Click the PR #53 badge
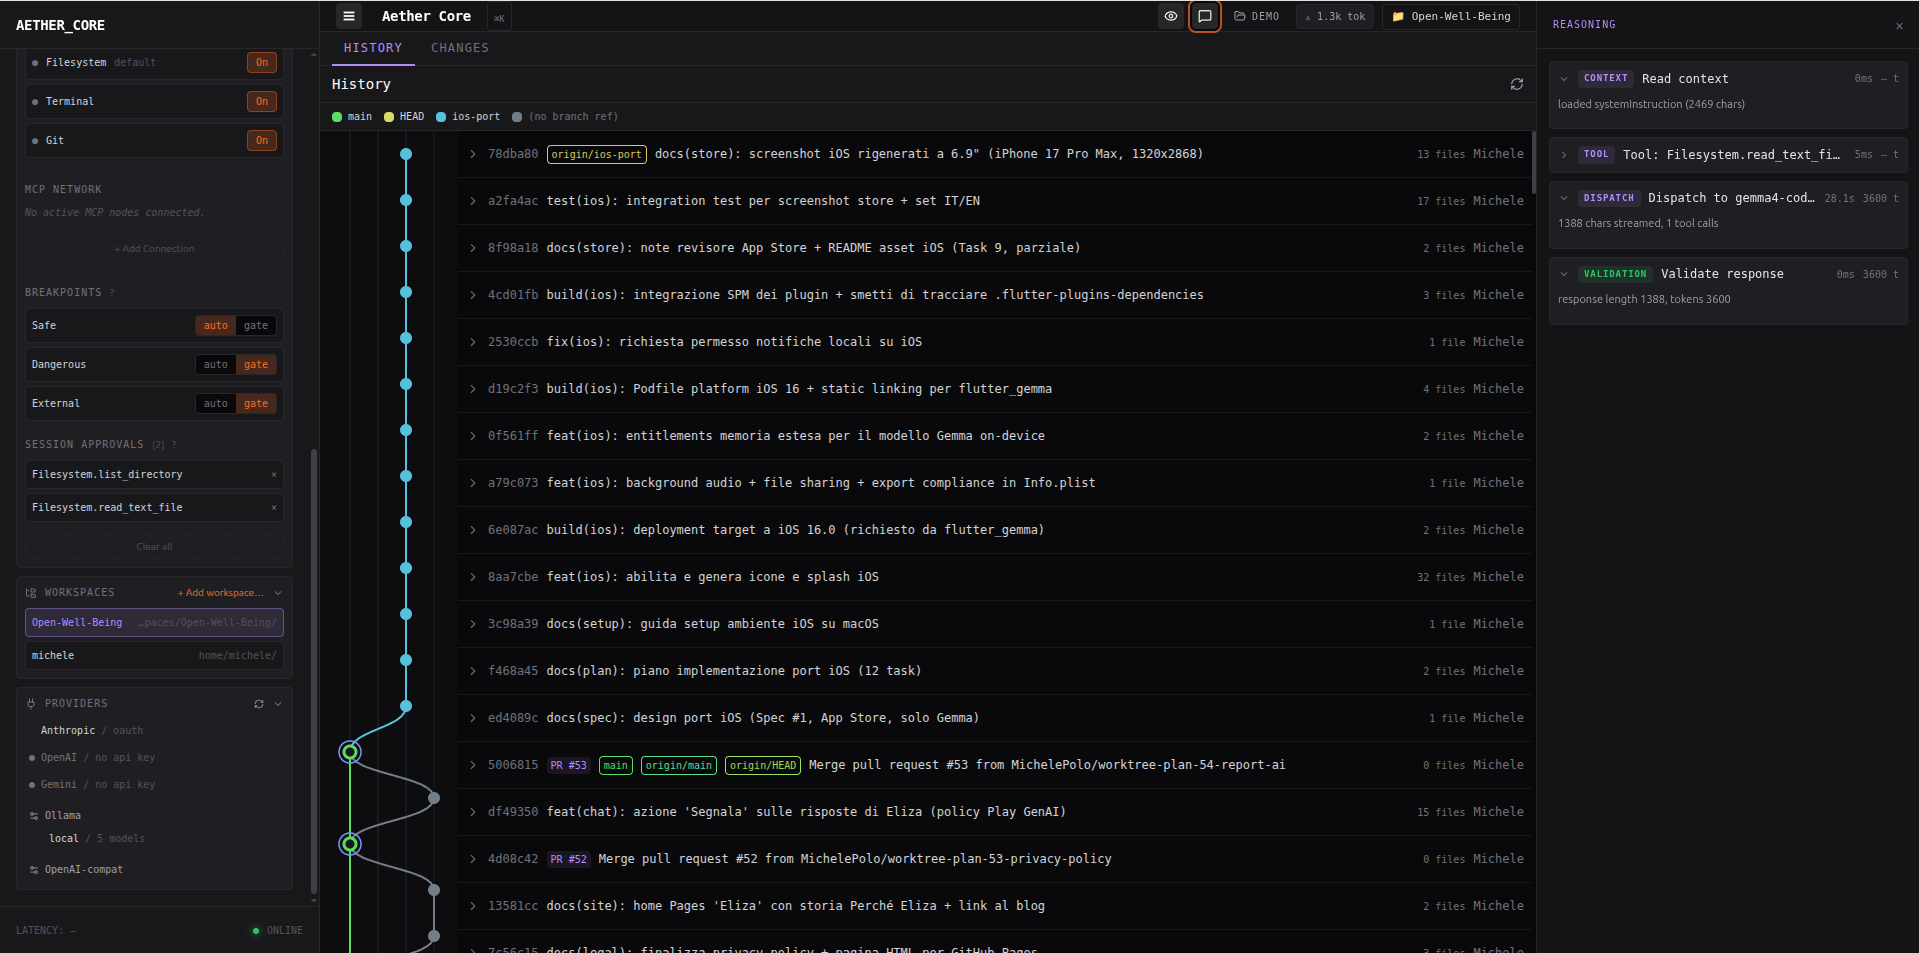The image size is (1919, 953). point(569,766)
